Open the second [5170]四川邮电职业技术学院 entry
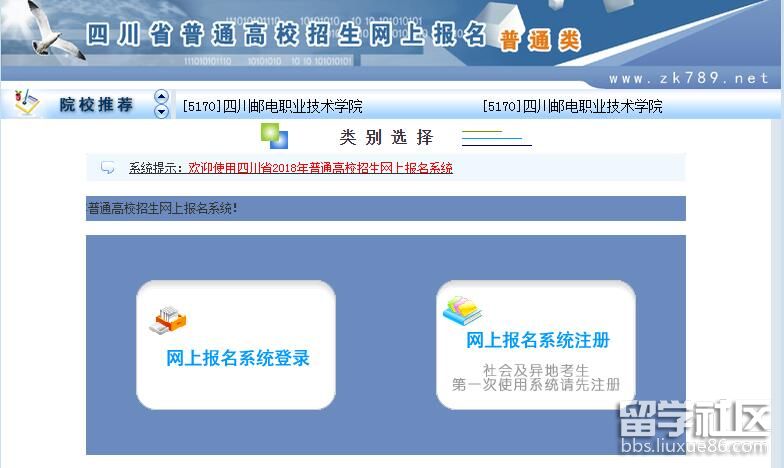Viewport: 784px width, 468px height. pyautogui.click(x=572, y=106)
